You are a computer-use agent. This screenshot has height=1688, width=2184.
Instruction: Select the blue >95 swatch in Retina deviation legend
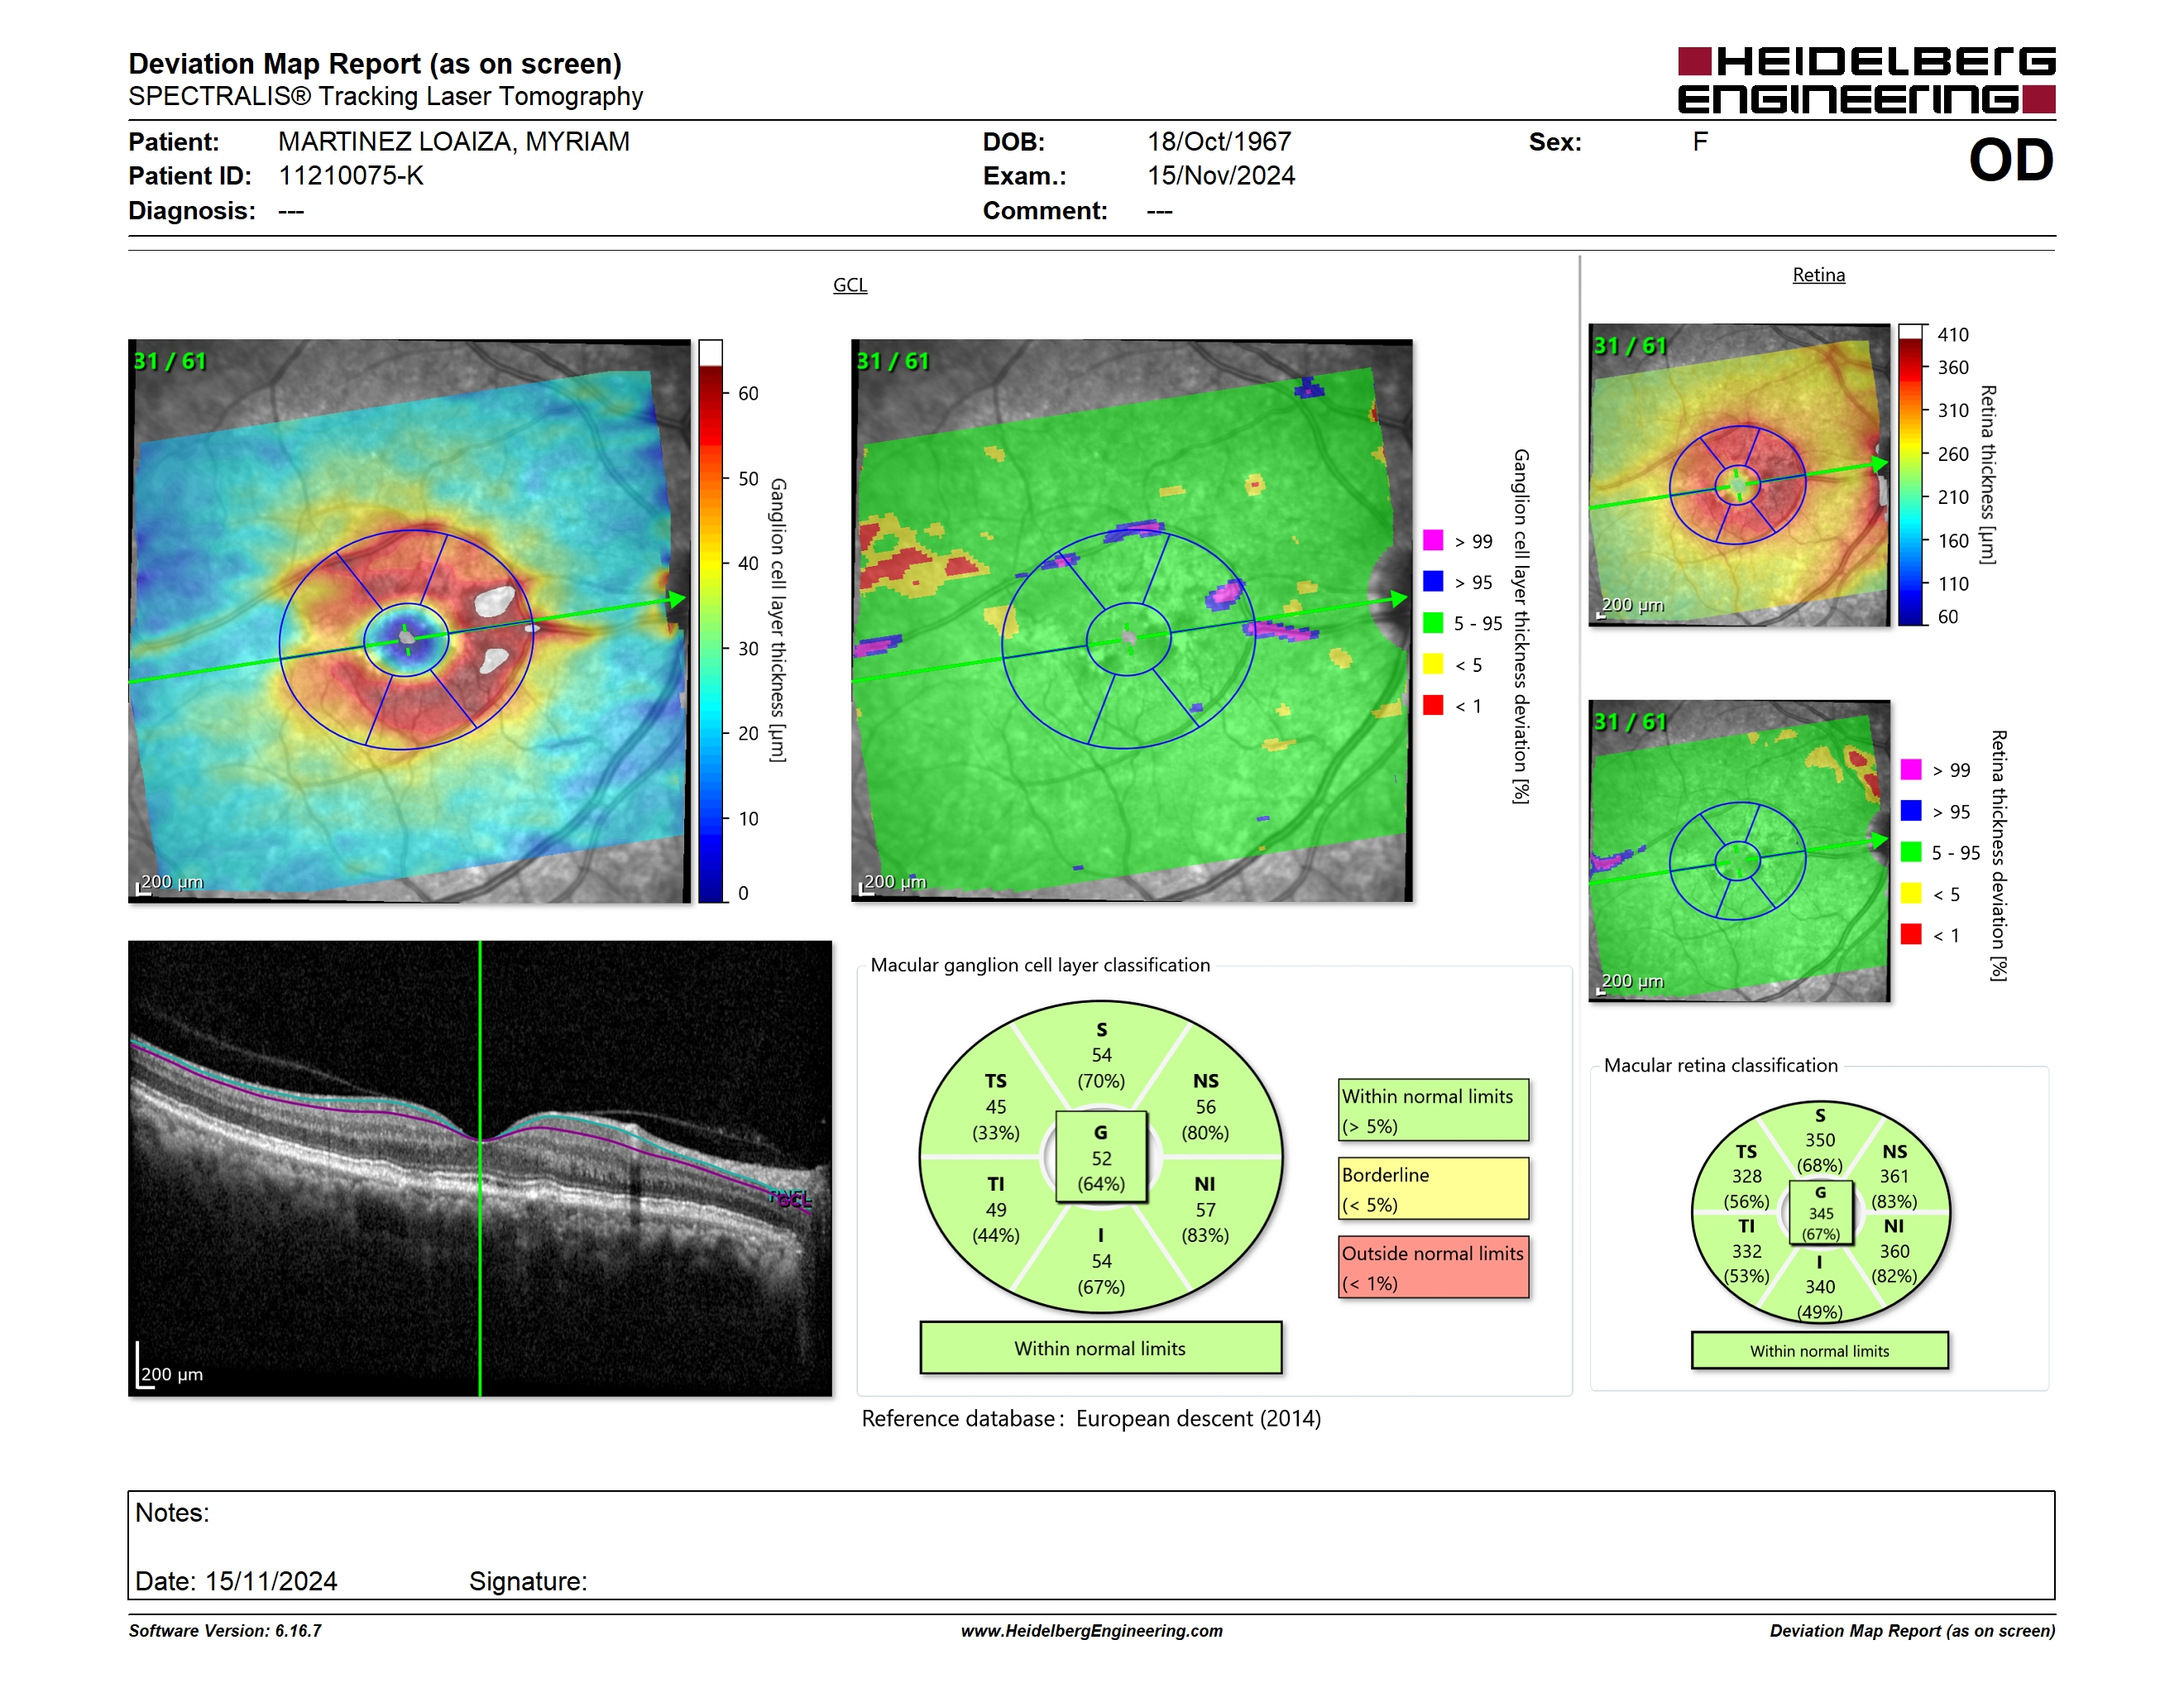click(1911, 811)
